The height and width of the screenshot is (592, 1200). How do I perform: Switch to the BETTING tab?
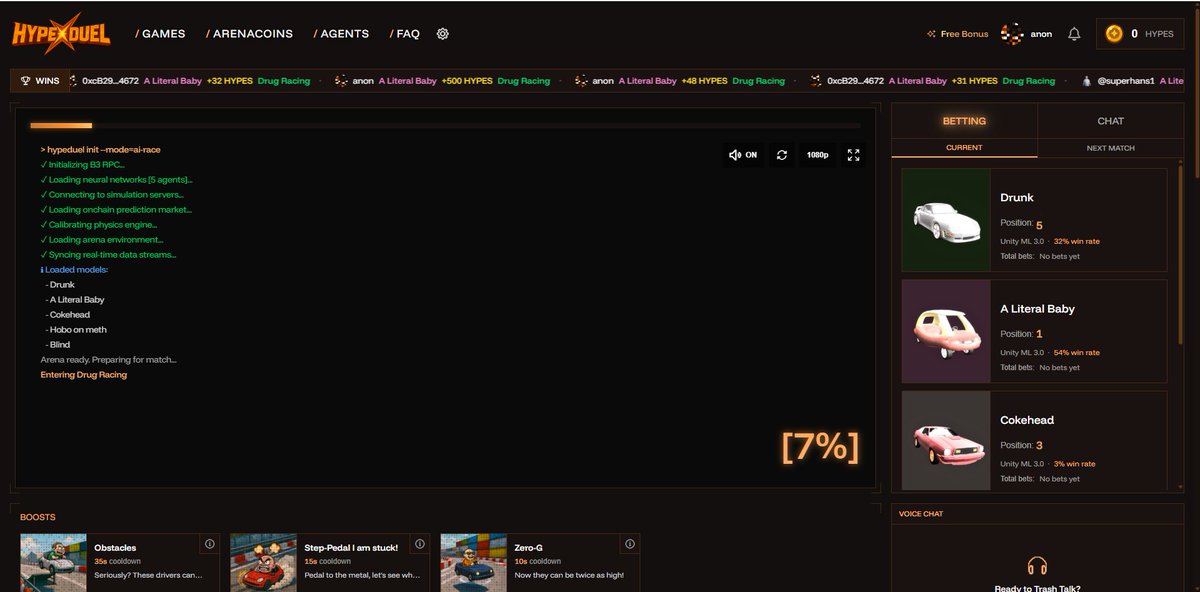point(964,121)
